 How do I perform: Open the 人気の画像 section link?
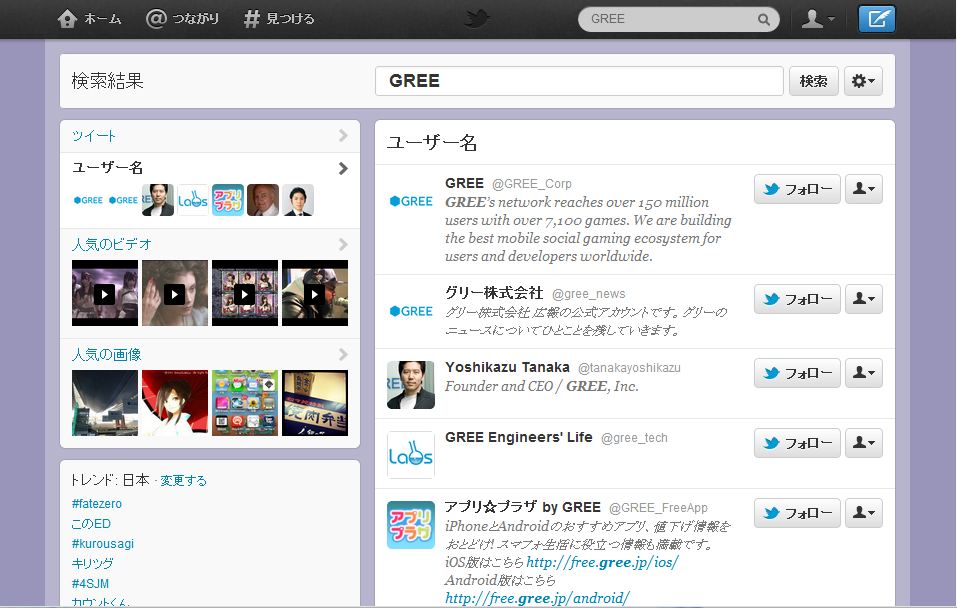pyautogui.click(x=106, y=354)
